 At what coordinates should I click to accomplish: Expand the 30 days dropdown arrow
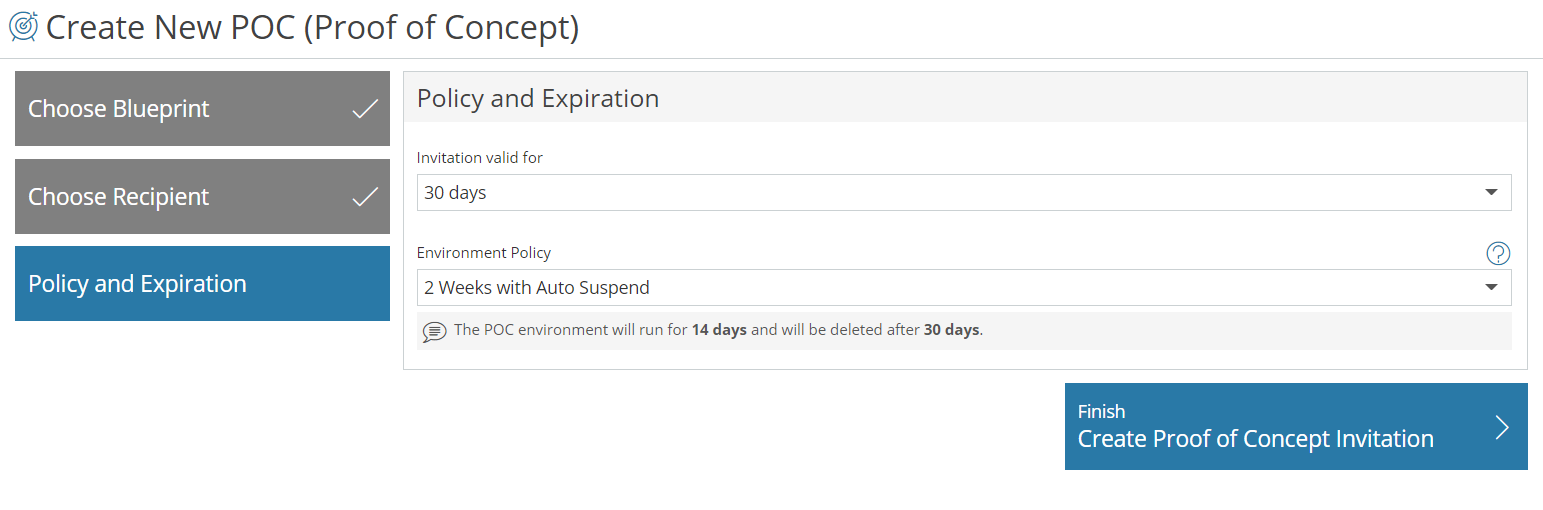1491,193
